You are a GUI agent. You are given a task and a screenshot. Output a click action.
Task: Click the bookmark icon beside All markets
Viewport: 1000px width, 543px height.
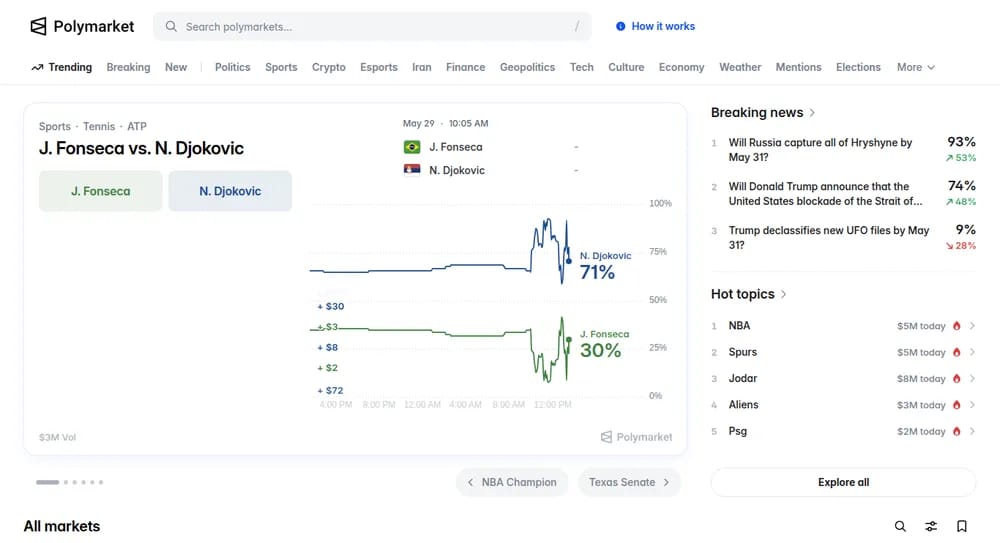[x=962, y=526]
